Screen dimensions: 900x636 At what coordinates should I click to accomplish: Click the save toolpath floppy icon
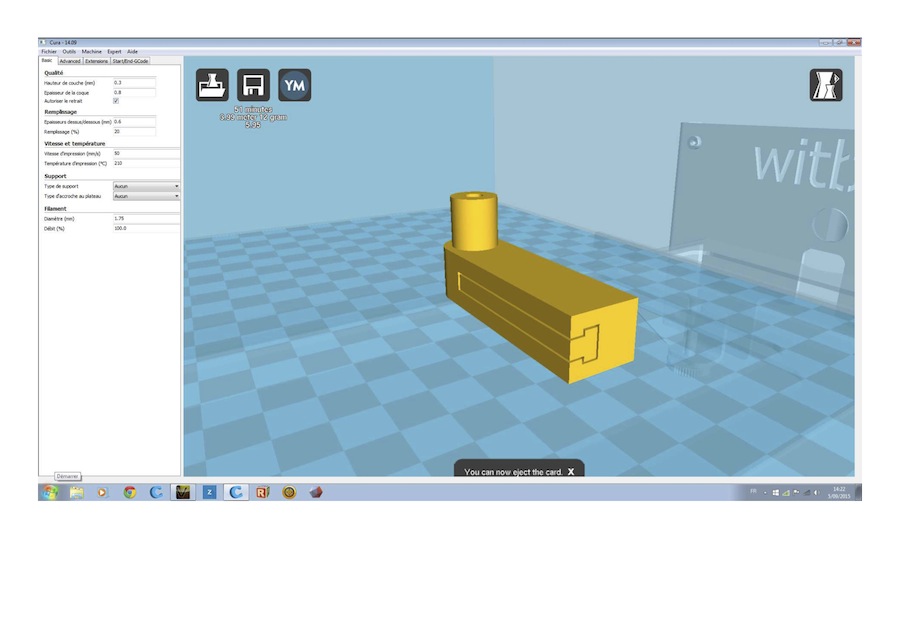253,86
